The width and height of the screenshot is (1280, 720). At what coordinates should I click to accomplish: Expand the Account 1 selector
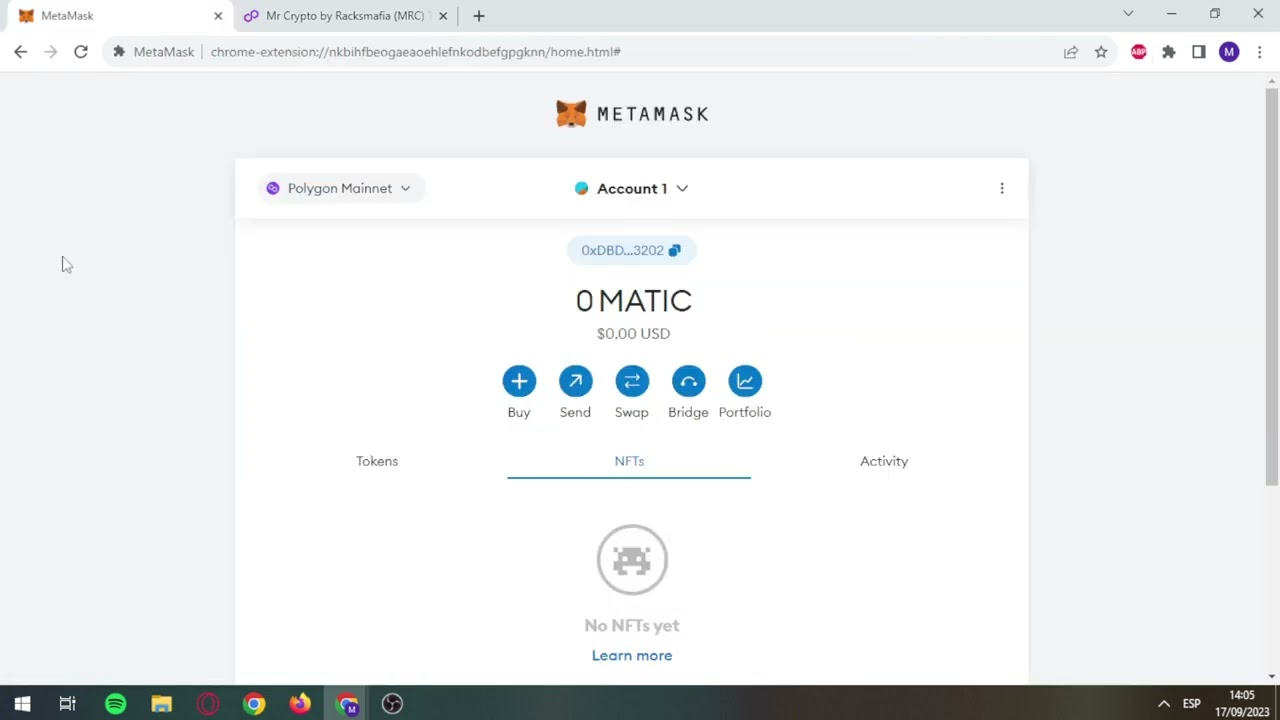pos(632,188)
